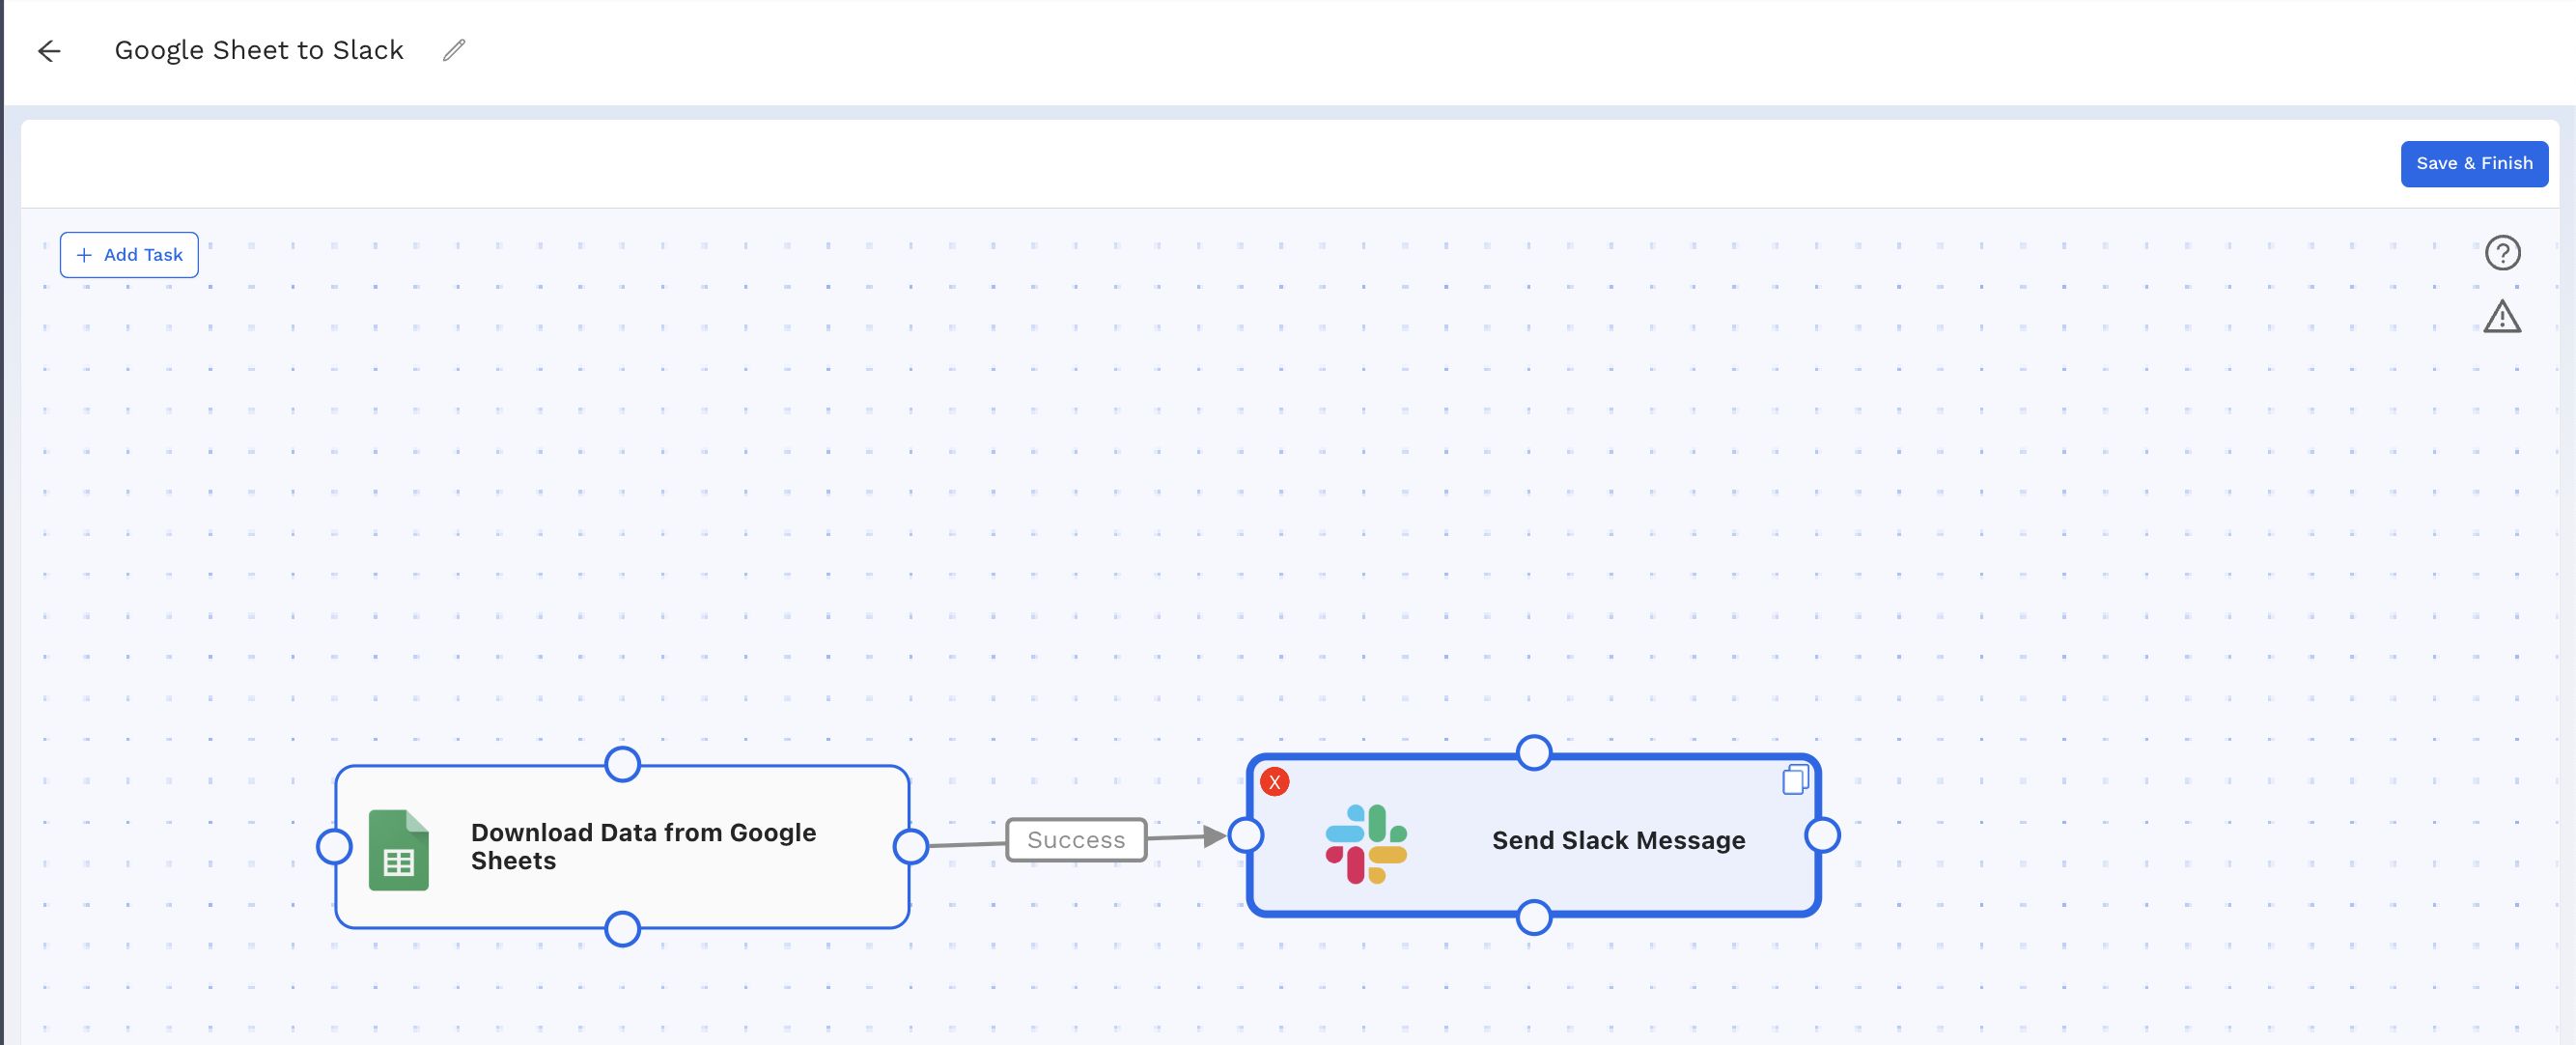Delete Slack task with red X
Viewport: 2576px width, 1045px height.
coord(1274,782)
